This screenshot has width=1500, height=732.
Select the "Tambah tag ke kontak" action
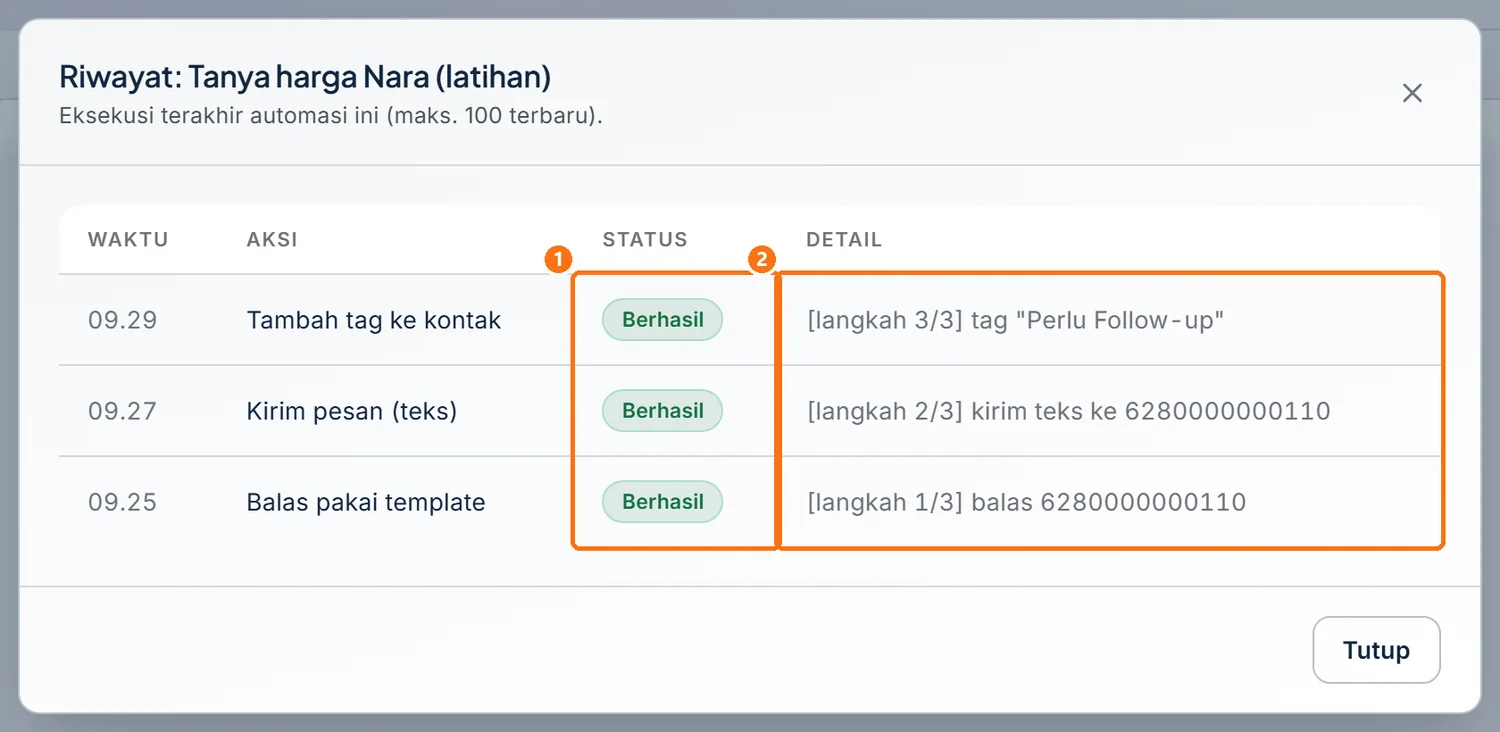pos(374,320)
